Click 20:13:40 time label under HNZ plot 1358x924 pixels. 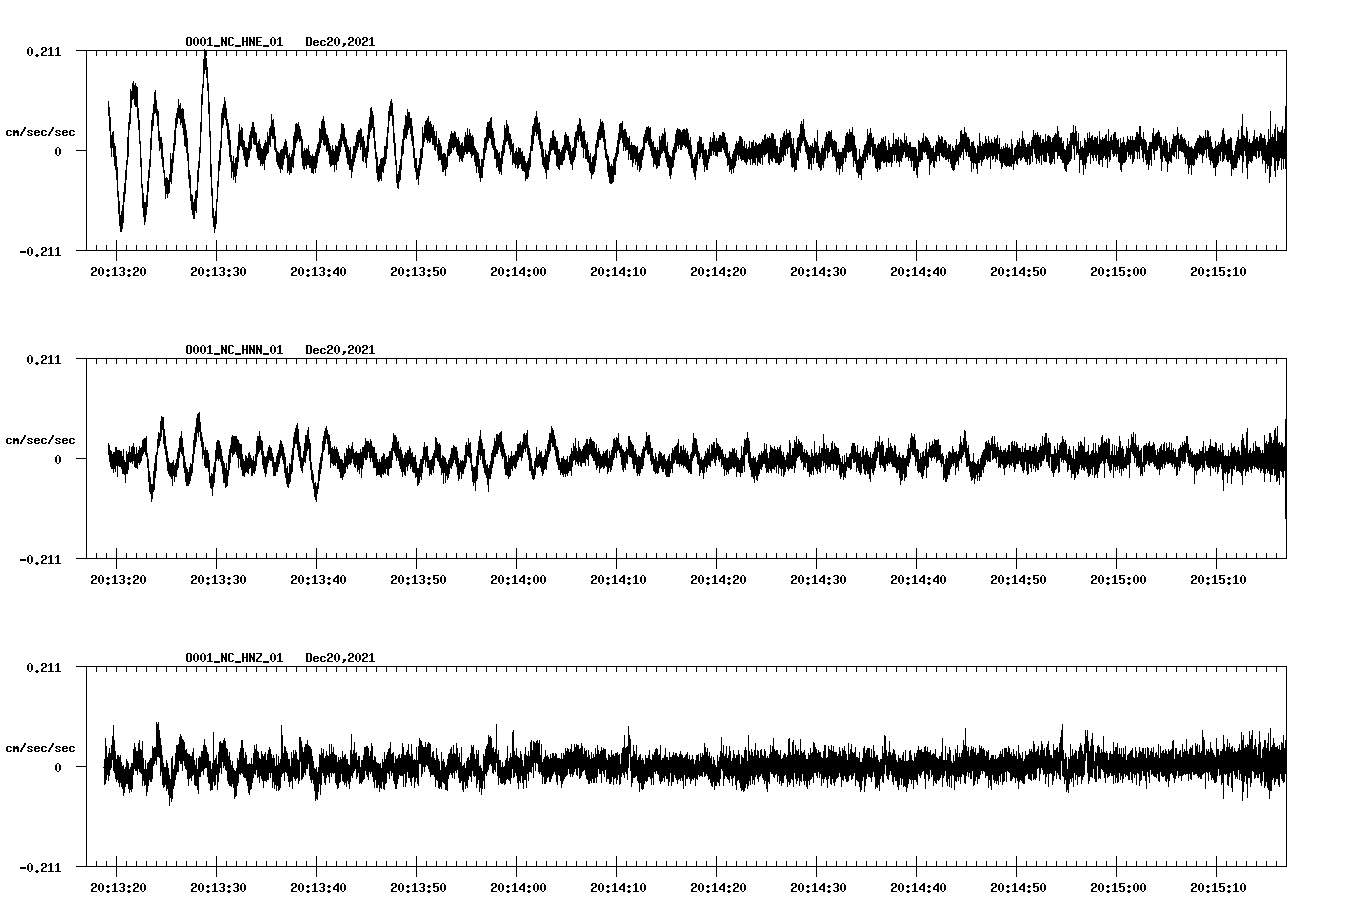318,888
